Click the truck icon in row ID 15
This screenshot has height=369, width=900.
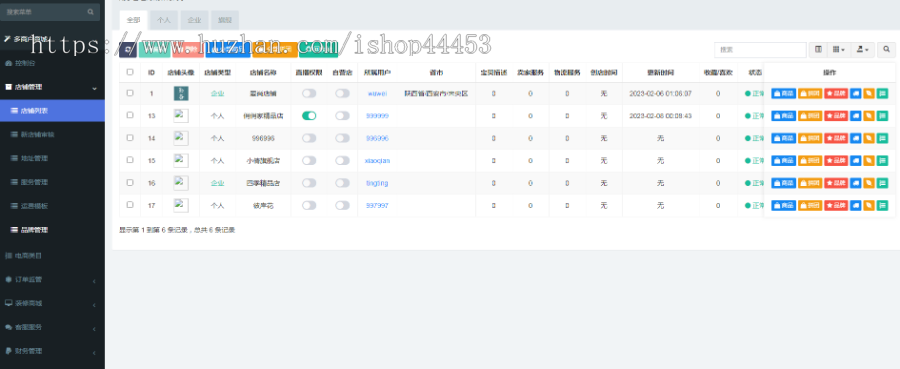click(x=856, y=161)
